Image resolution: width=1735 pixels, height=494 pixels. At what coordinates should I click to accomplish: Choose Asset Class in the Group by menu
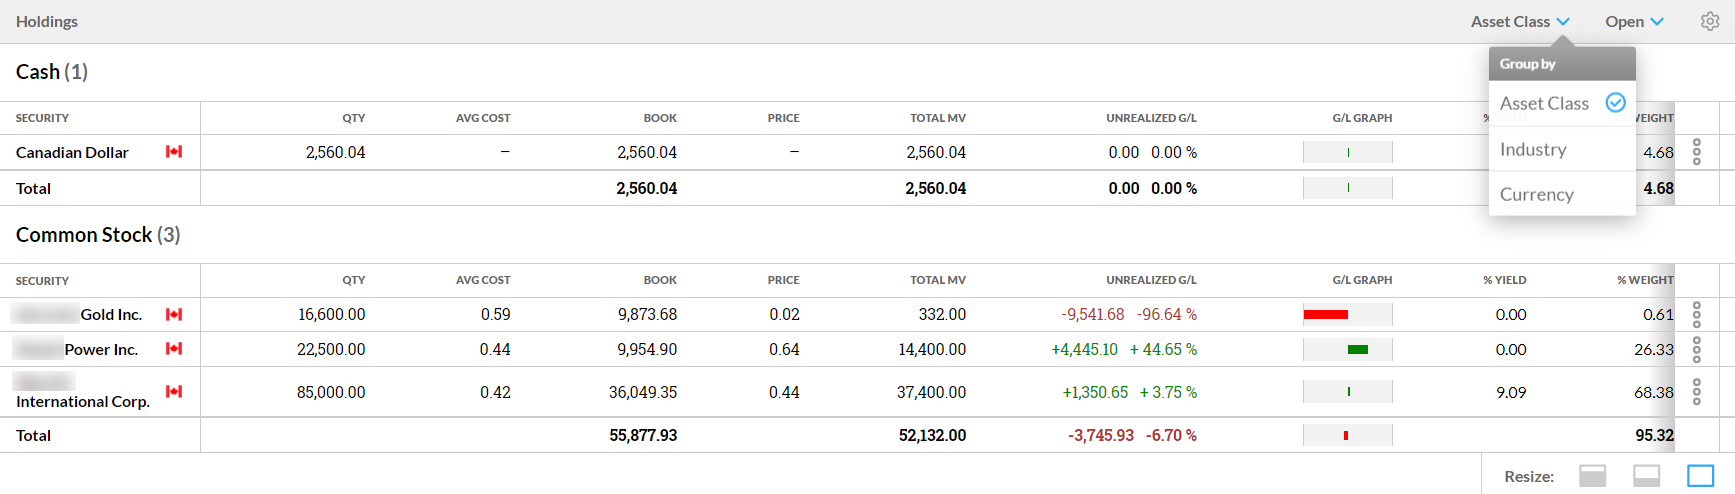pos(1562,103)
